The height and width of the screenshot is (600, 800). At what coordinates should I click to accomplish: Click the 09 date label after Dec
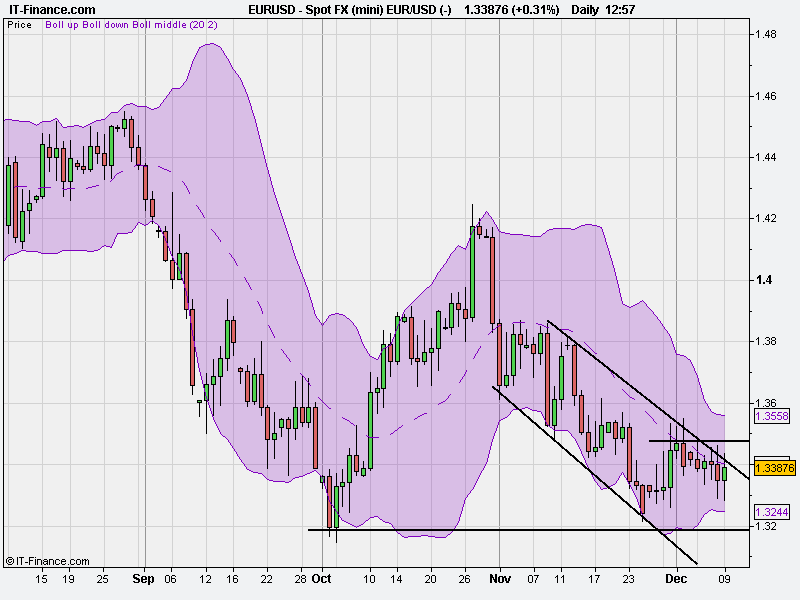(x=724, y=579)
